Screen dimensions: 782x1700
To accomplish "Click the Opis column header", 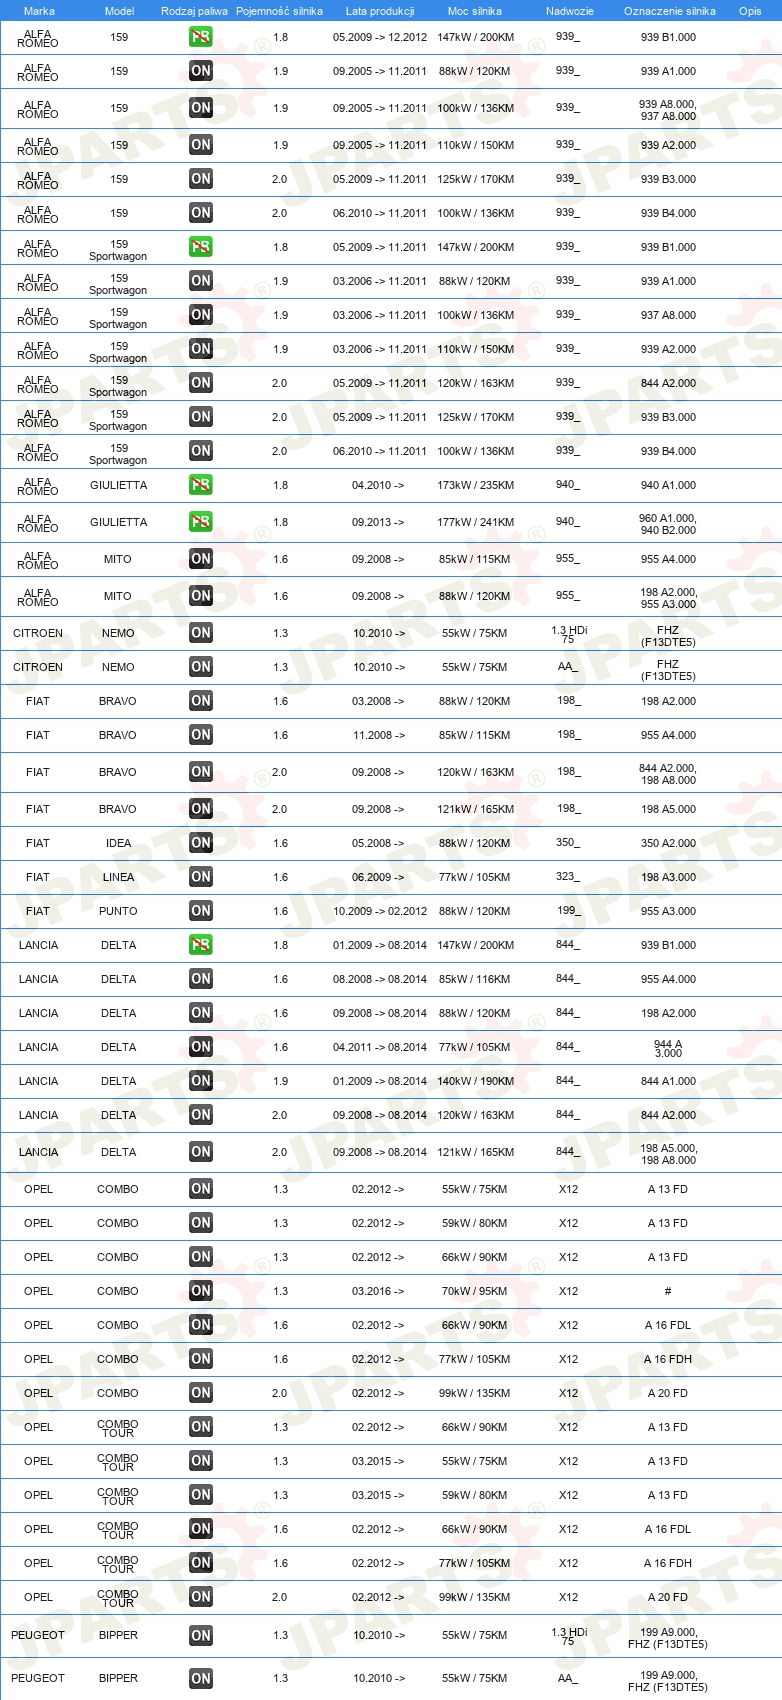I will (x=750, y=11).
